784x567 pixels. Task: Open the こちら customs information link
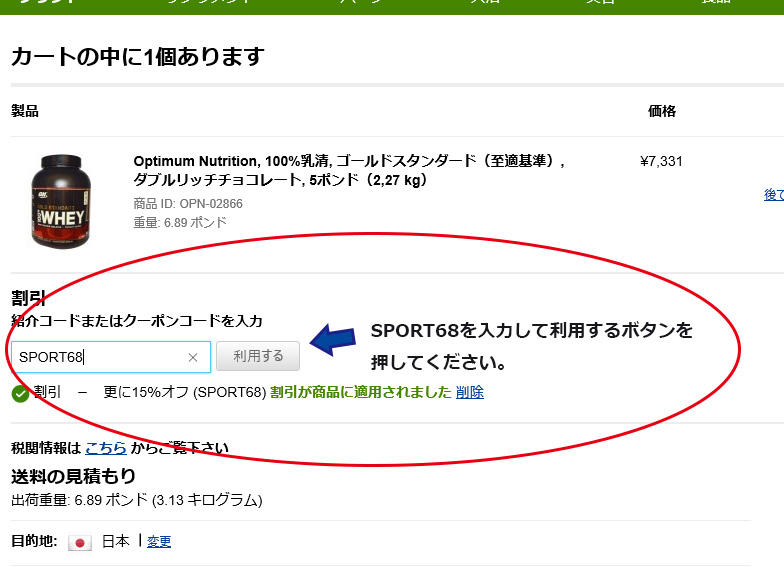(106, 448)
